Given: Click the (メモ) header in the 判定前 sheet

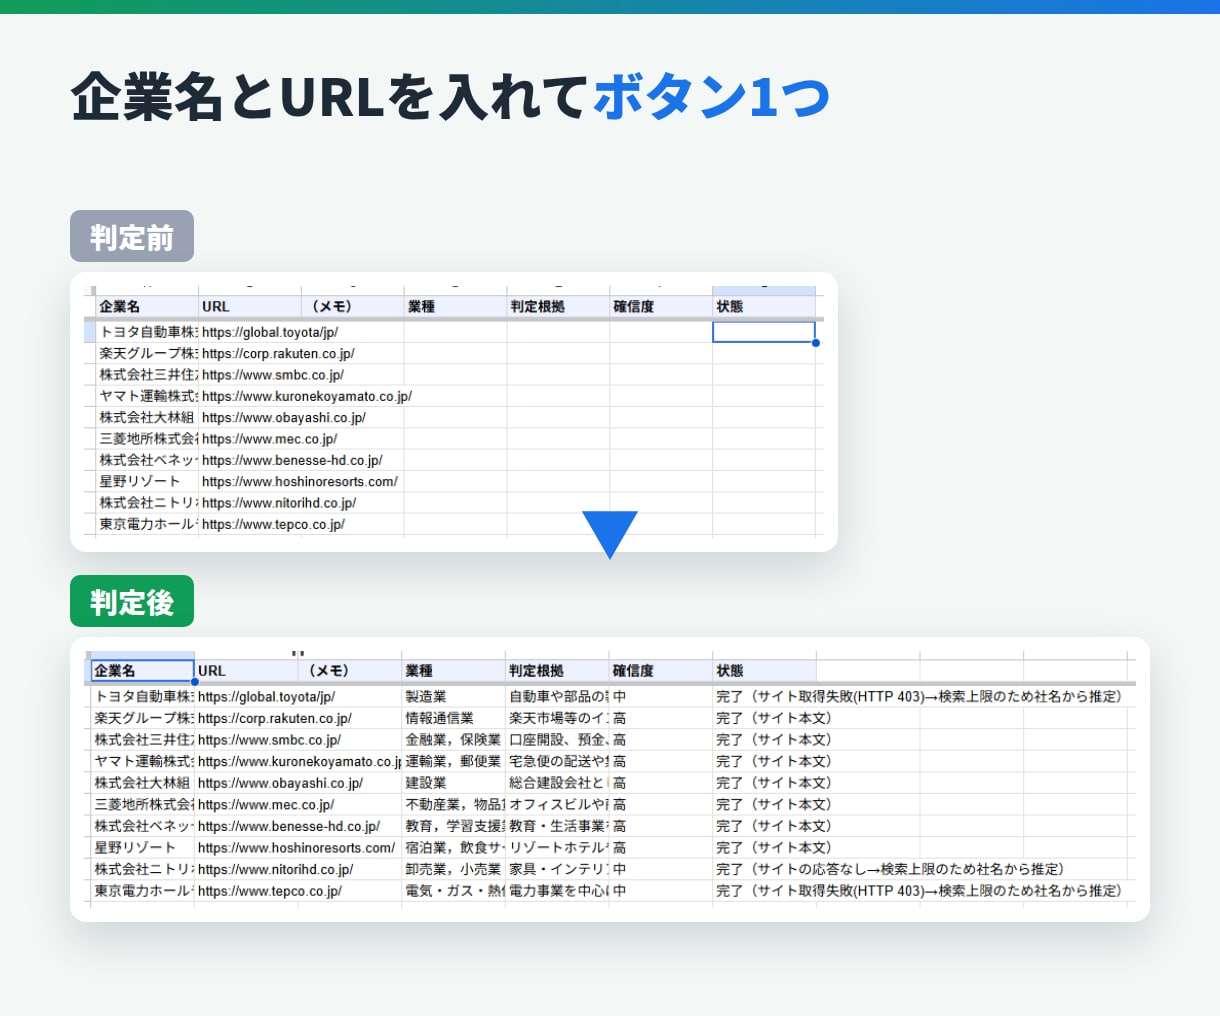Looking at the screenshot, I should [x=353, y=306].
